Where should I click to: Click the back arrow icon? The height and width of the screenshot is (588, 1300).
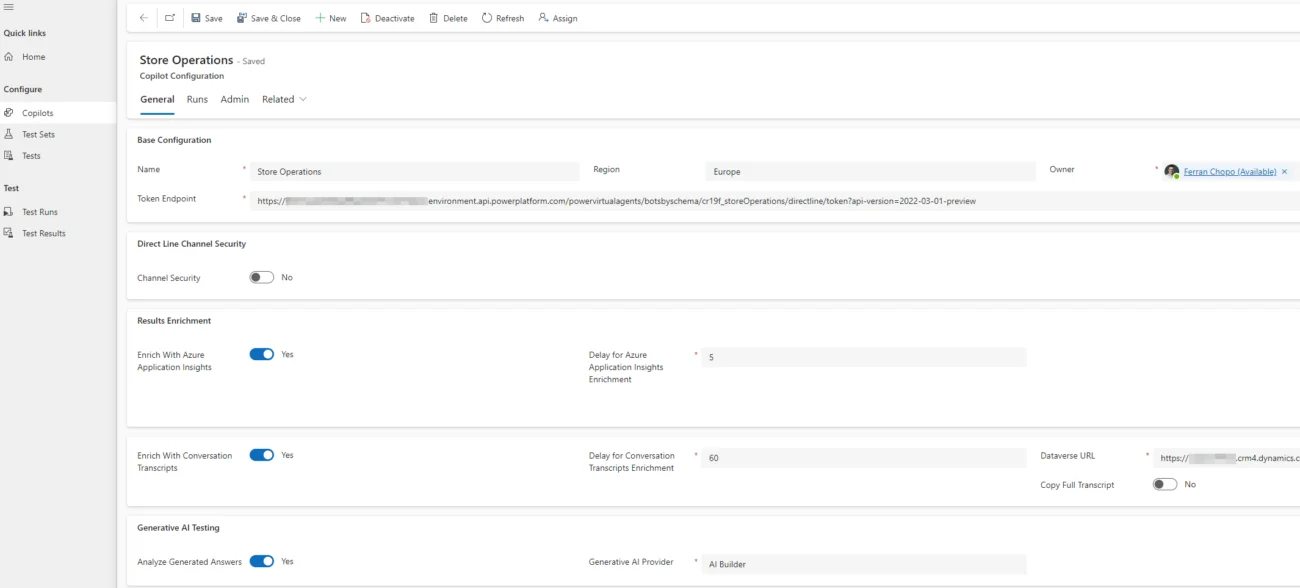[x=143, y=18]
